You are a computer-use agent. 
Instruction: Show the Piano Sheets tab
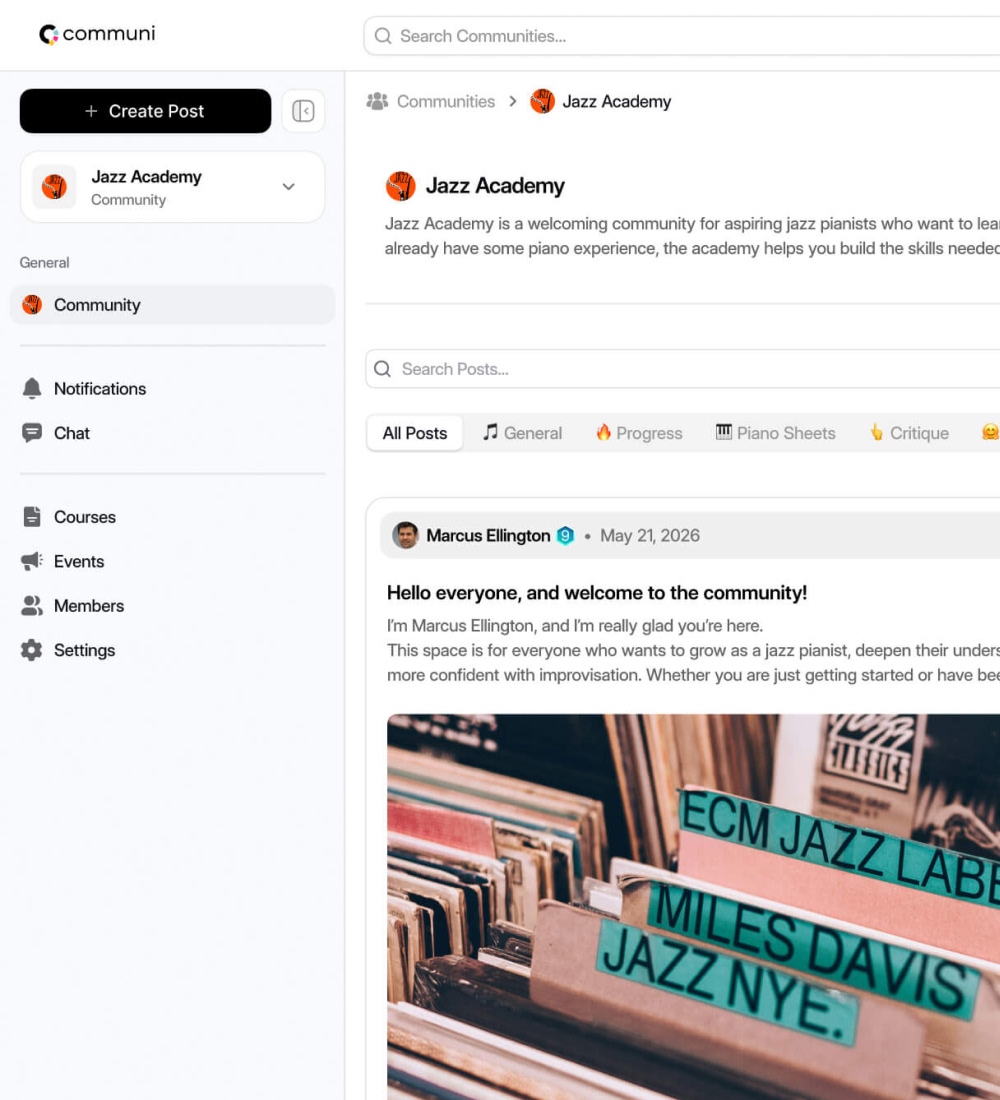[775, 433]
